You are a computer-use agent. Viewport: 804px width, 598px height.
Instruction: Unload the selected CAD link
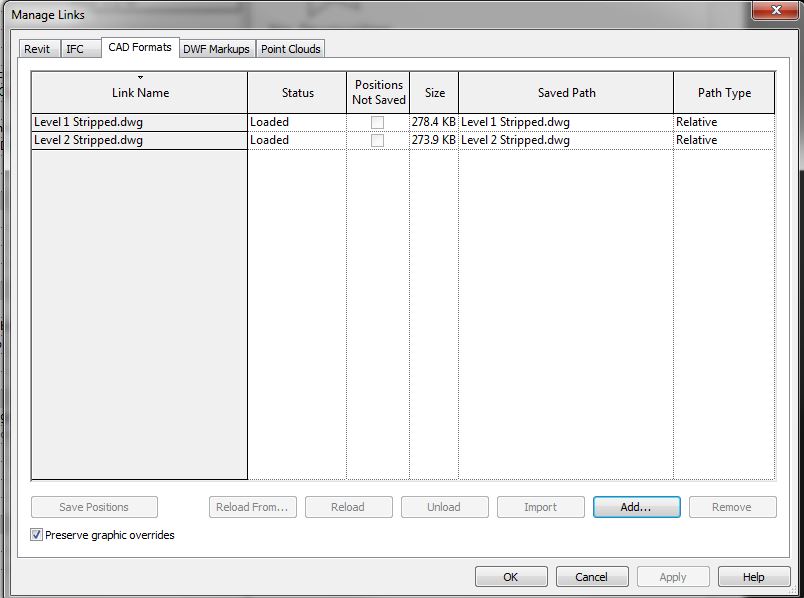[x=444, y=507]
